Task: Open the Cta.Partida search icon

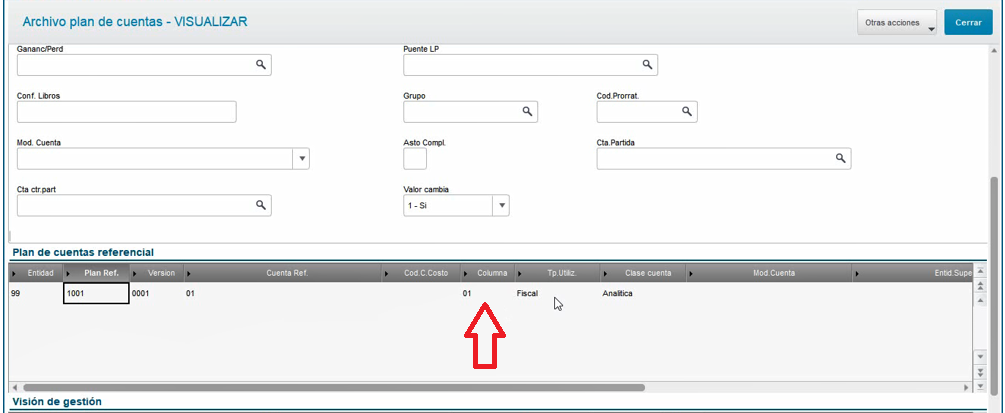Action: 840,158
